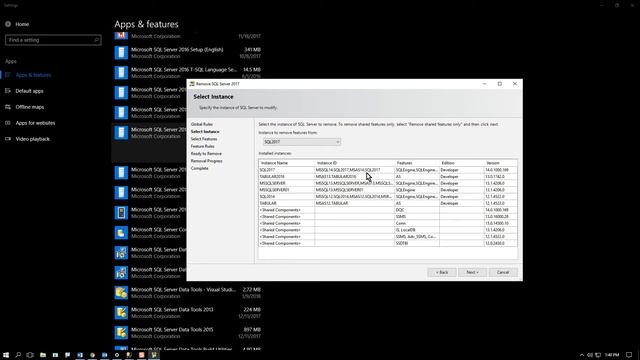640x360 pixels.
Task: Open File Explorer from the taskbar
Action: [x=43, y=355]
